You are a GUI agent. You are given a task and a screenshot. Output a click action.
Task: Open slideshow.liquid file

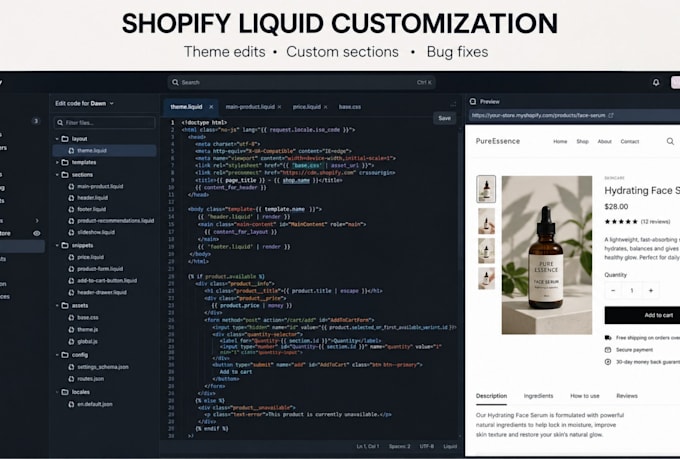[96, 233]
